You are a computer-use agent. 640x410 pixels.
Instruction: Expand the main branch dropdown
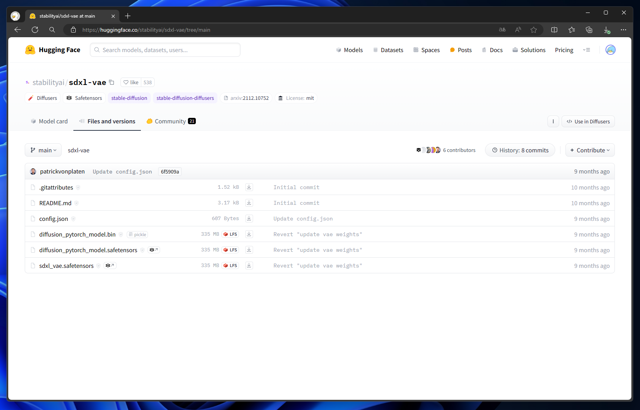pyautogui.click(x=43, y=150)
